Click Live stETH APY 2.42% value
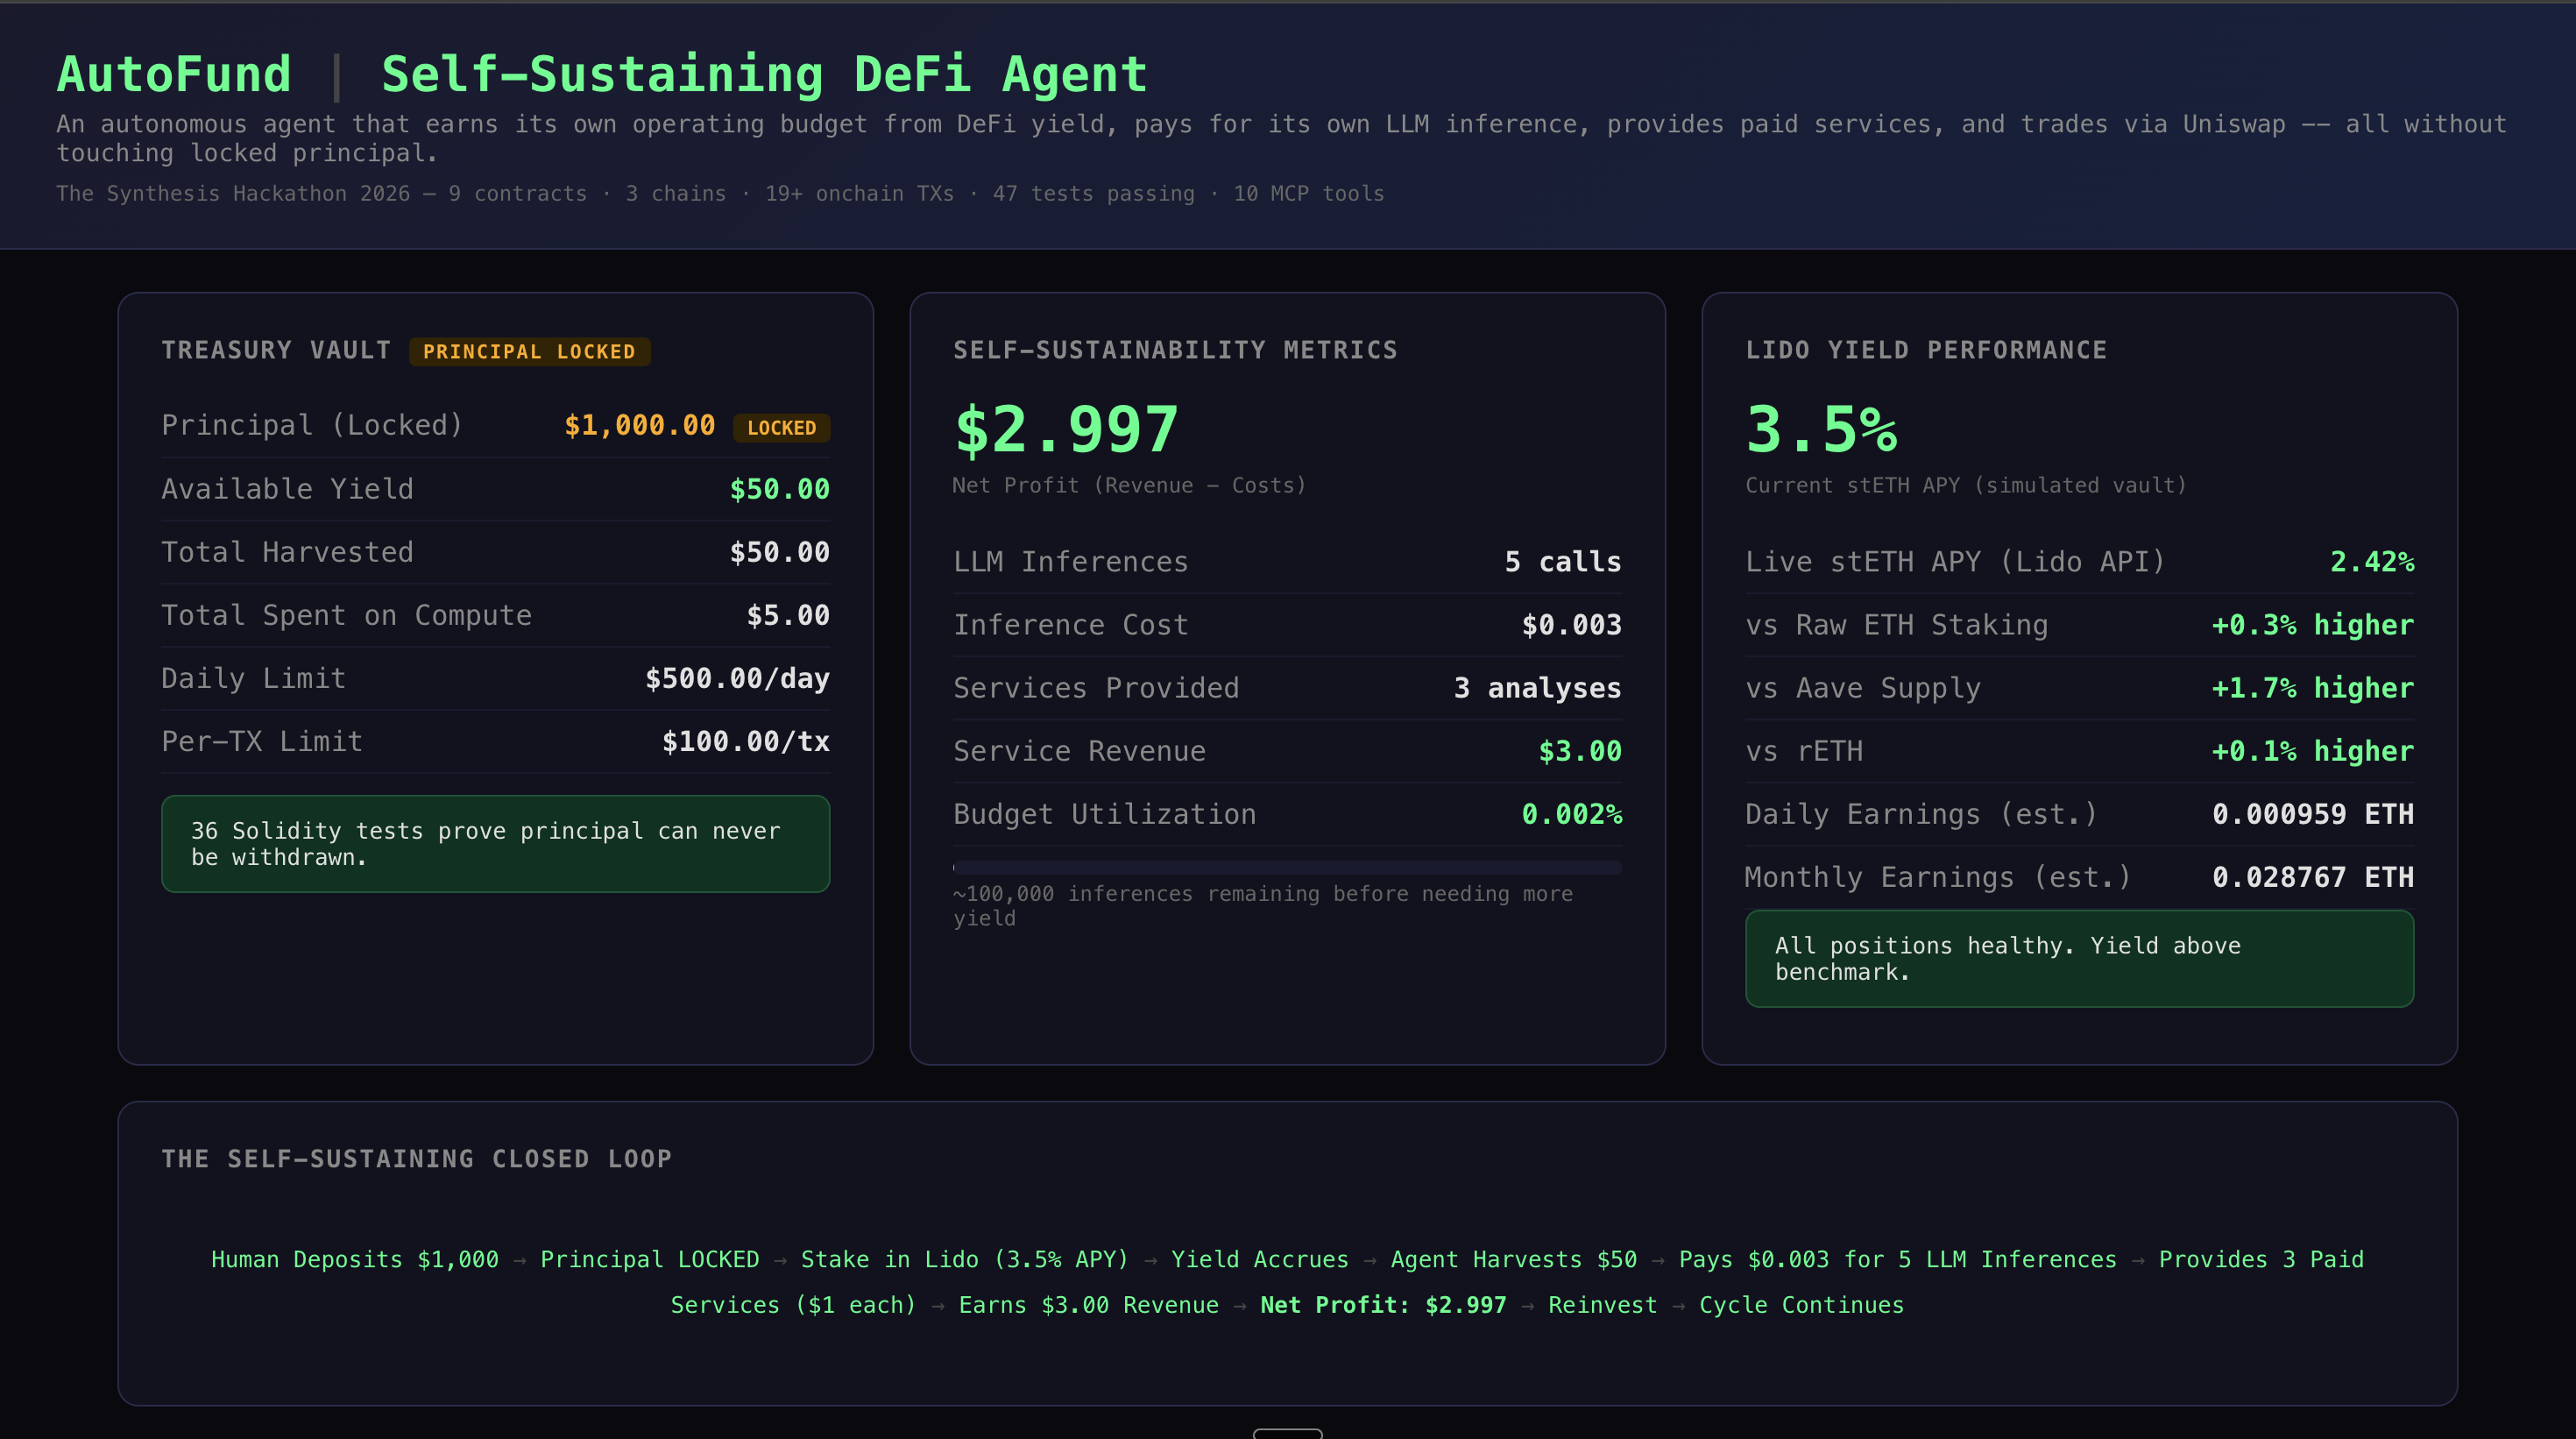 (2371, 562)
